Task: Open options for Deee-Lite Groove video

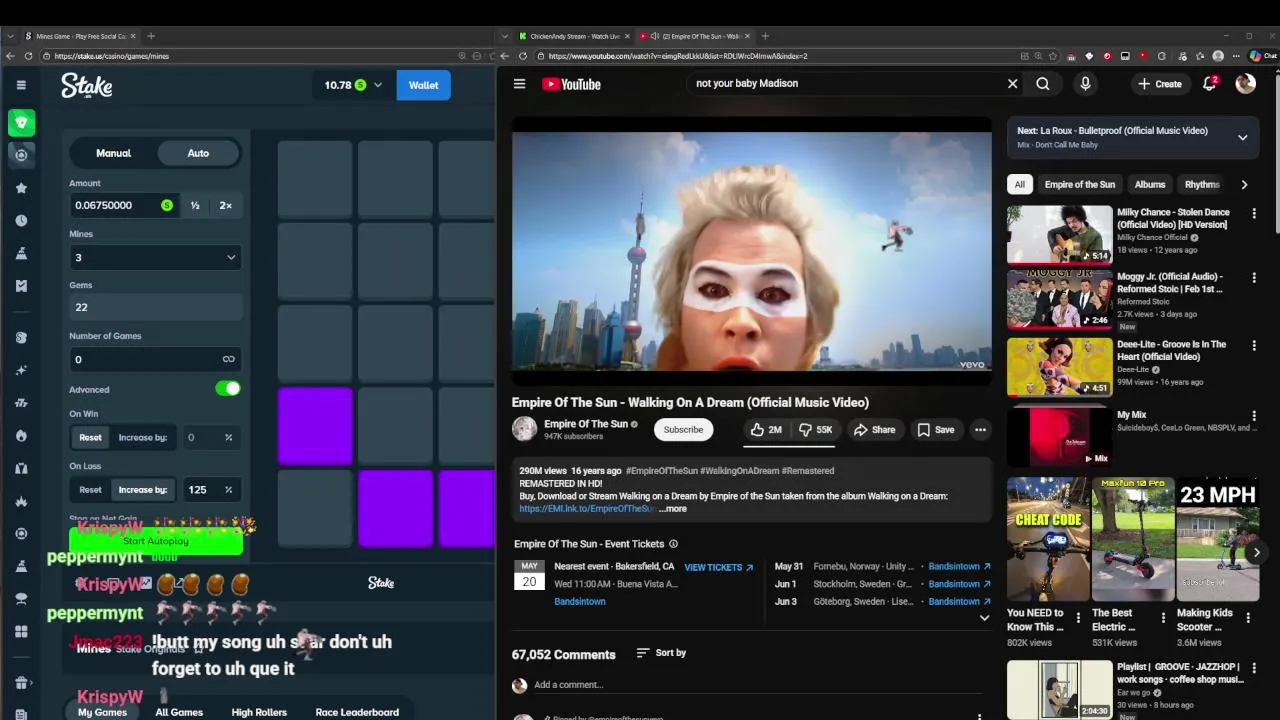Action: coord(1253,345)
